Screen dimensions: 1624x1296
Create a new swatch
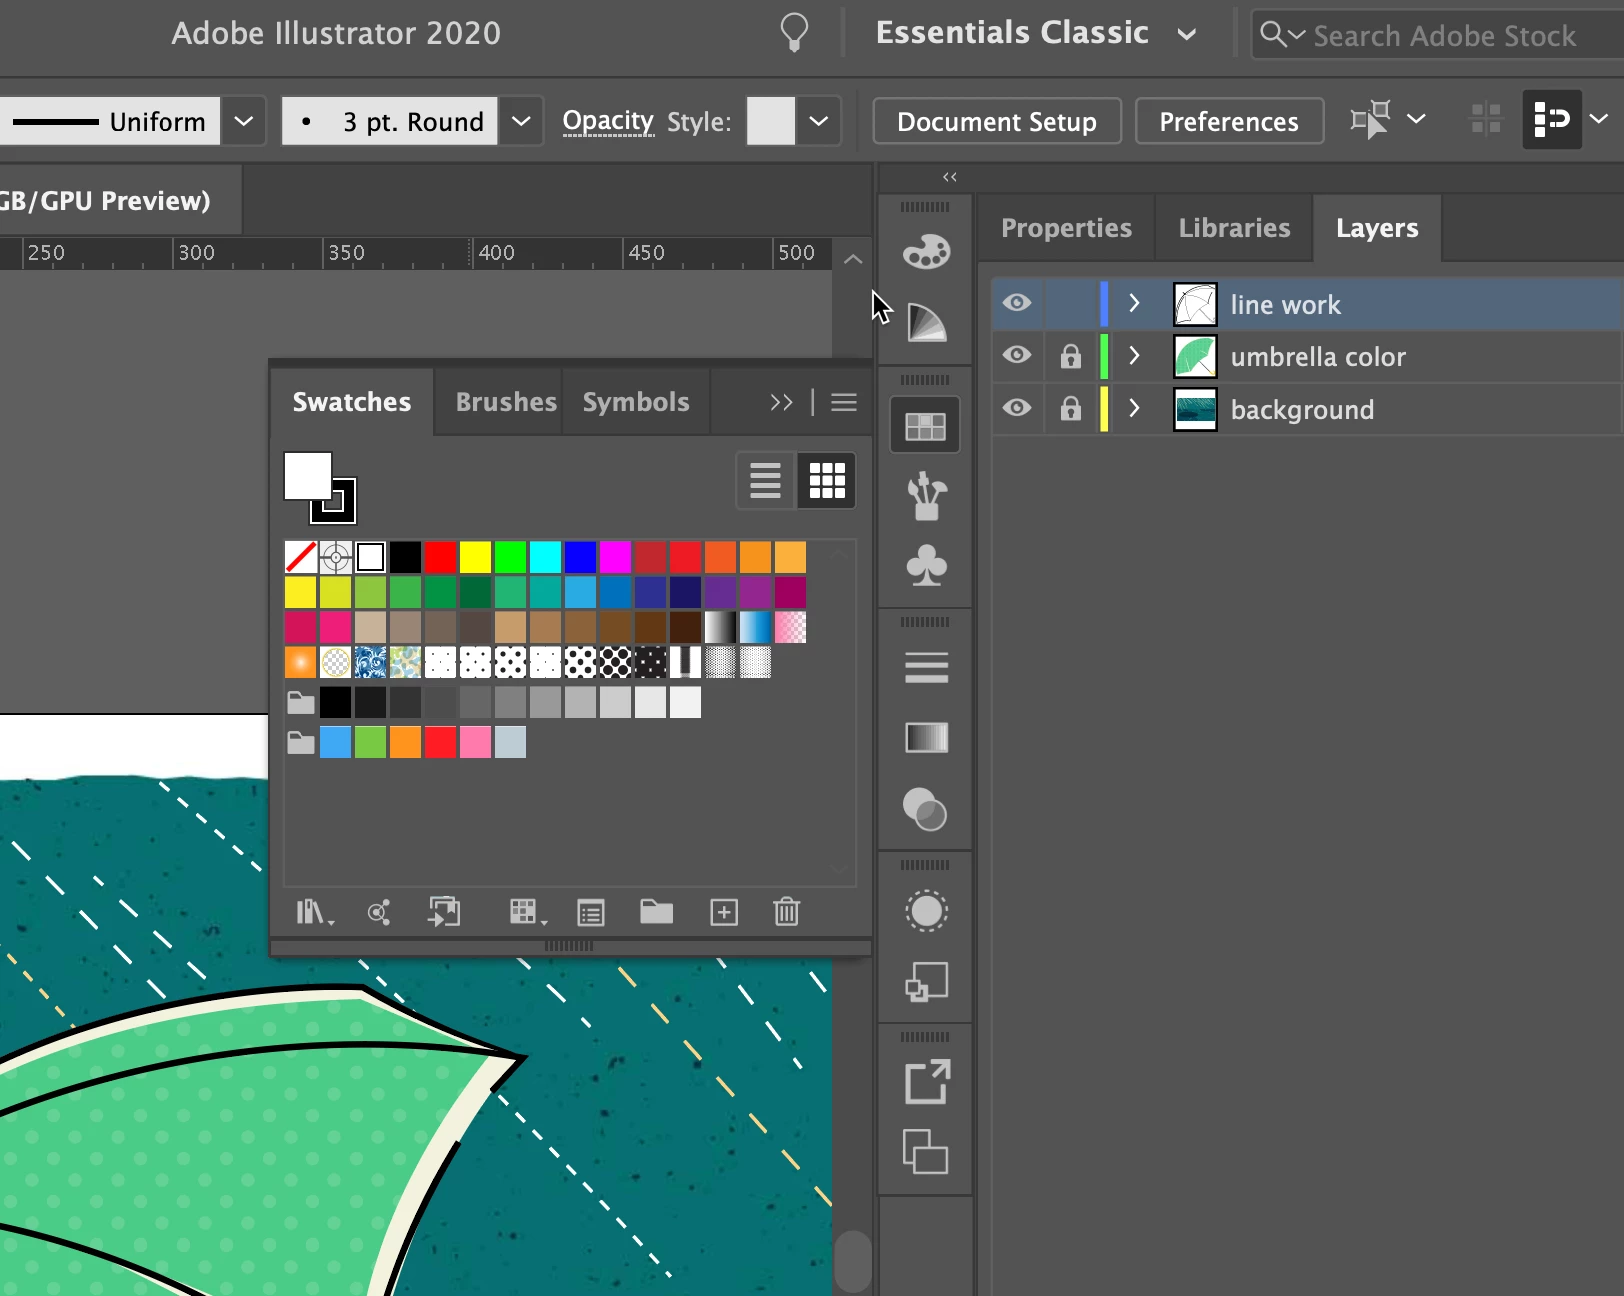pos(724,912)
